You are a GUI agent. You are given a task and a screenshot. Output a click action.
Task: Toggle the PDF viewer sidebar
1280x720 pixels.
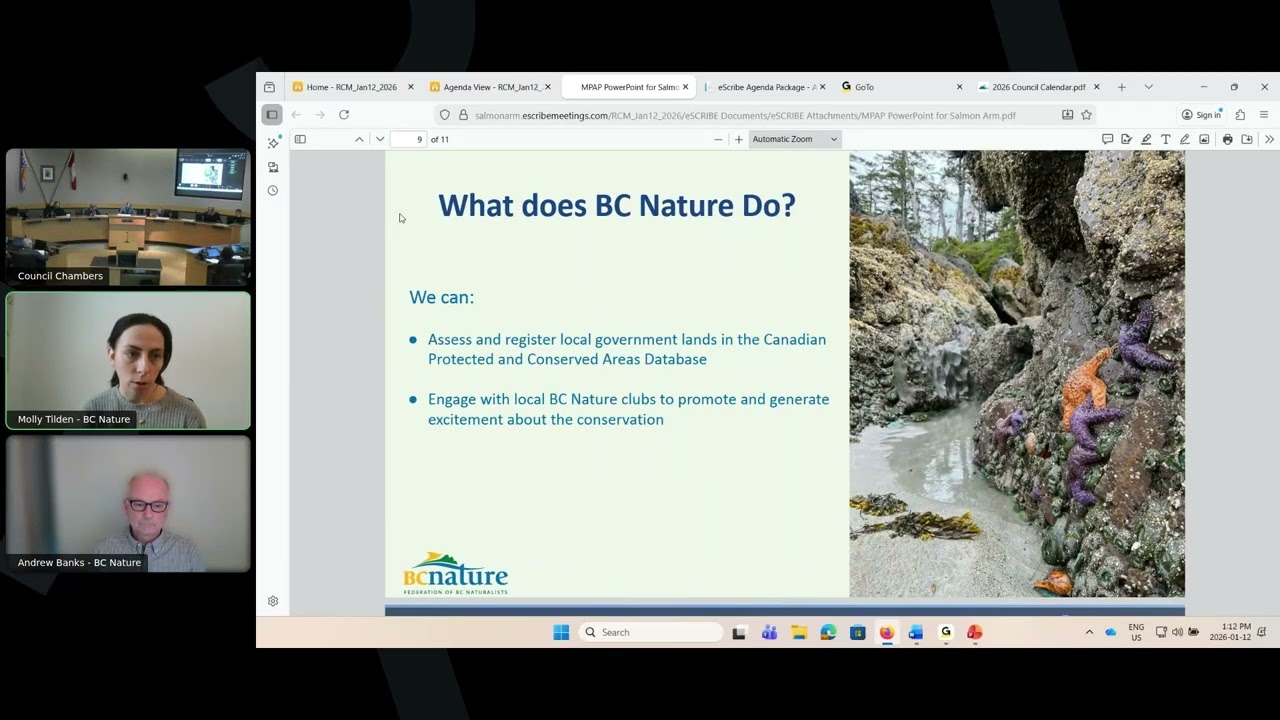tap(300, 139)
